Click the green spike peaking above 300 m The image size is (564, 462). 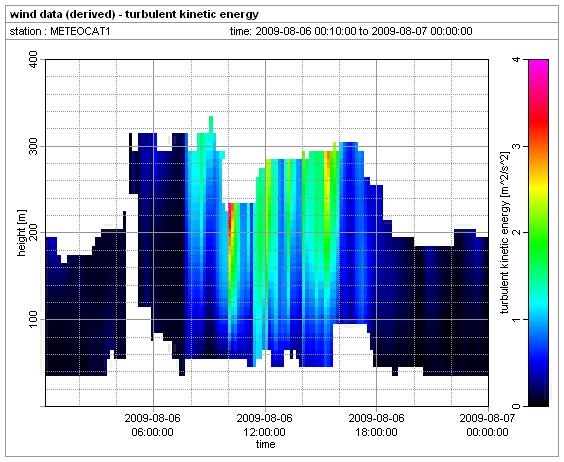[x=211, y=125]
